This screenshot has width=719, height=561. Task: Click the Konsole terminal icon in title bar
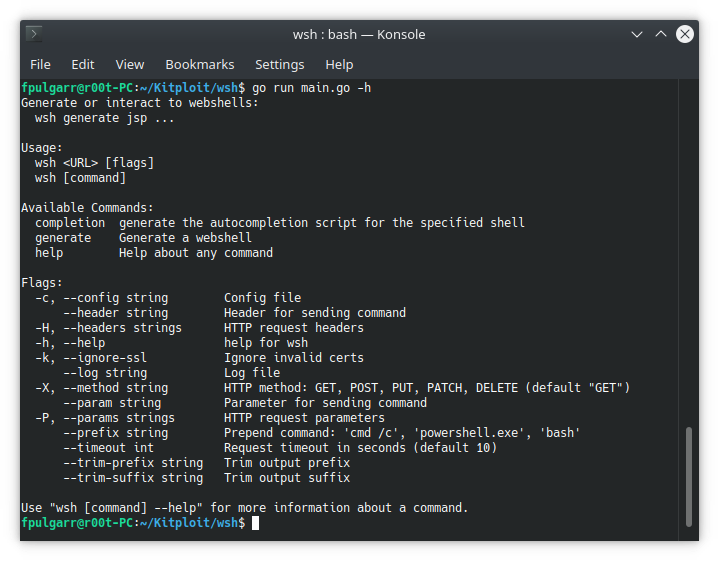coord(34,34)
